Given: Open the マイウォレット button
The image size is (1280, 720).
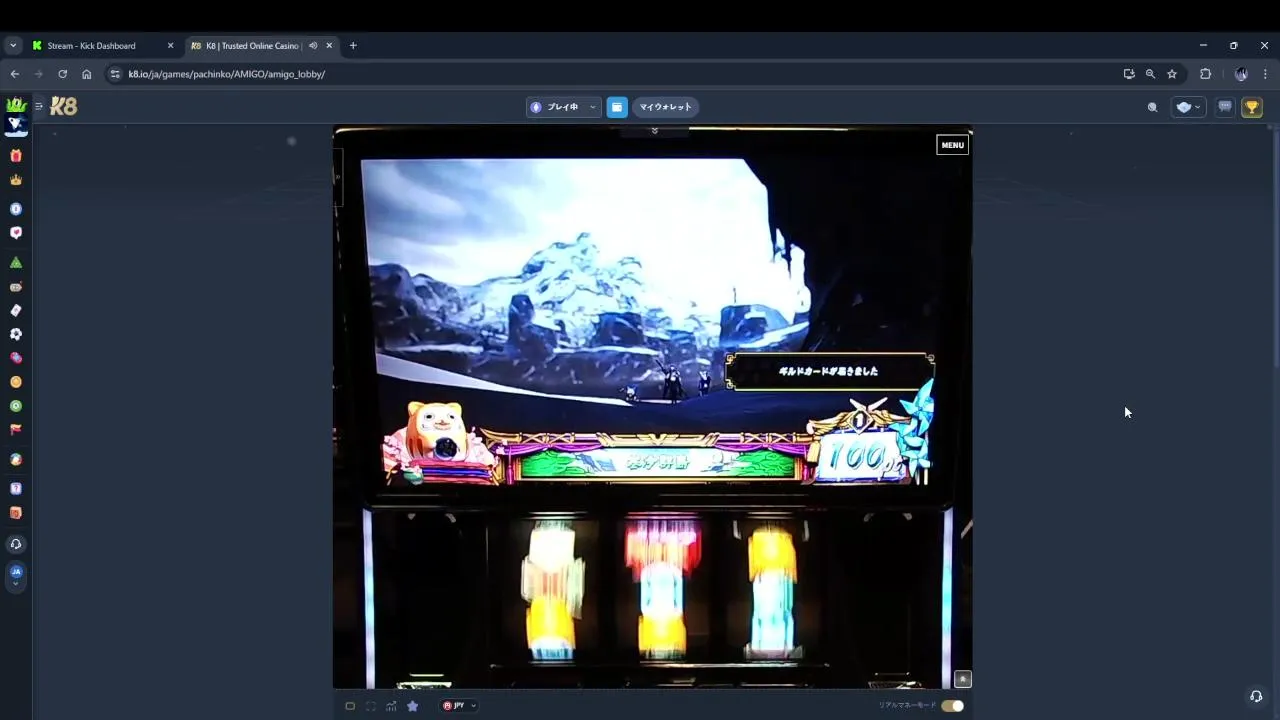Looking at the screenshot, I should pyautogui.click(x=665, y=107).
